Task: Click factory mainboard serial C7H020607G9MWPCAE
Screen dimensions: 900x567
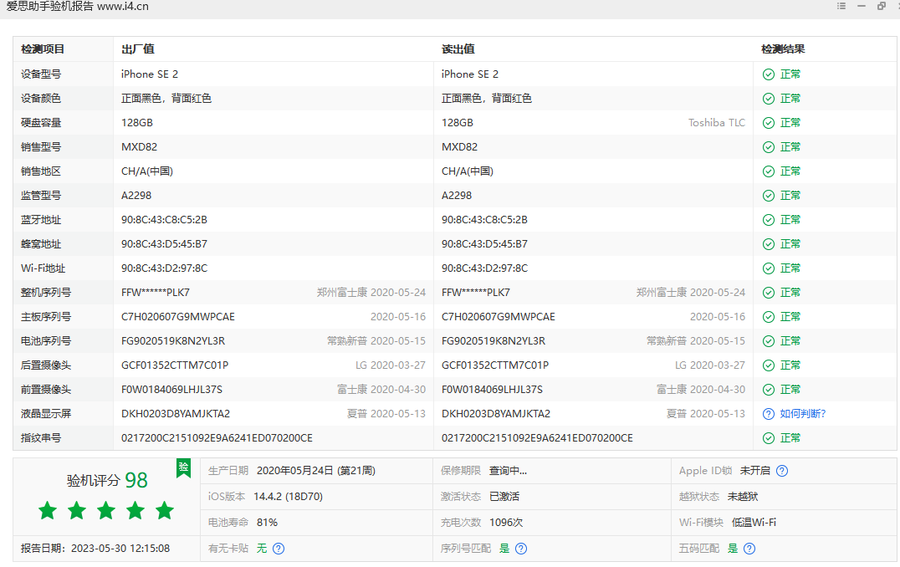Action: 178,317
